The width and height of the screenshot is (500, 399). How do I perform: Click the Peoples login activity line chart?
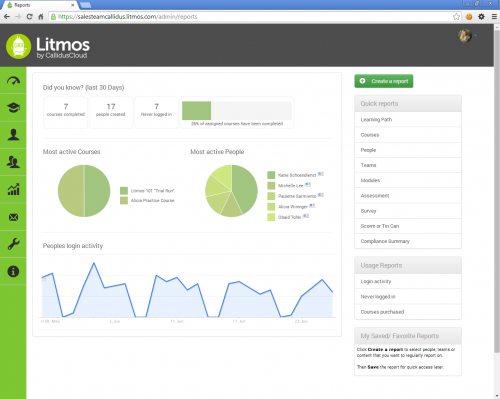(187, 289)
